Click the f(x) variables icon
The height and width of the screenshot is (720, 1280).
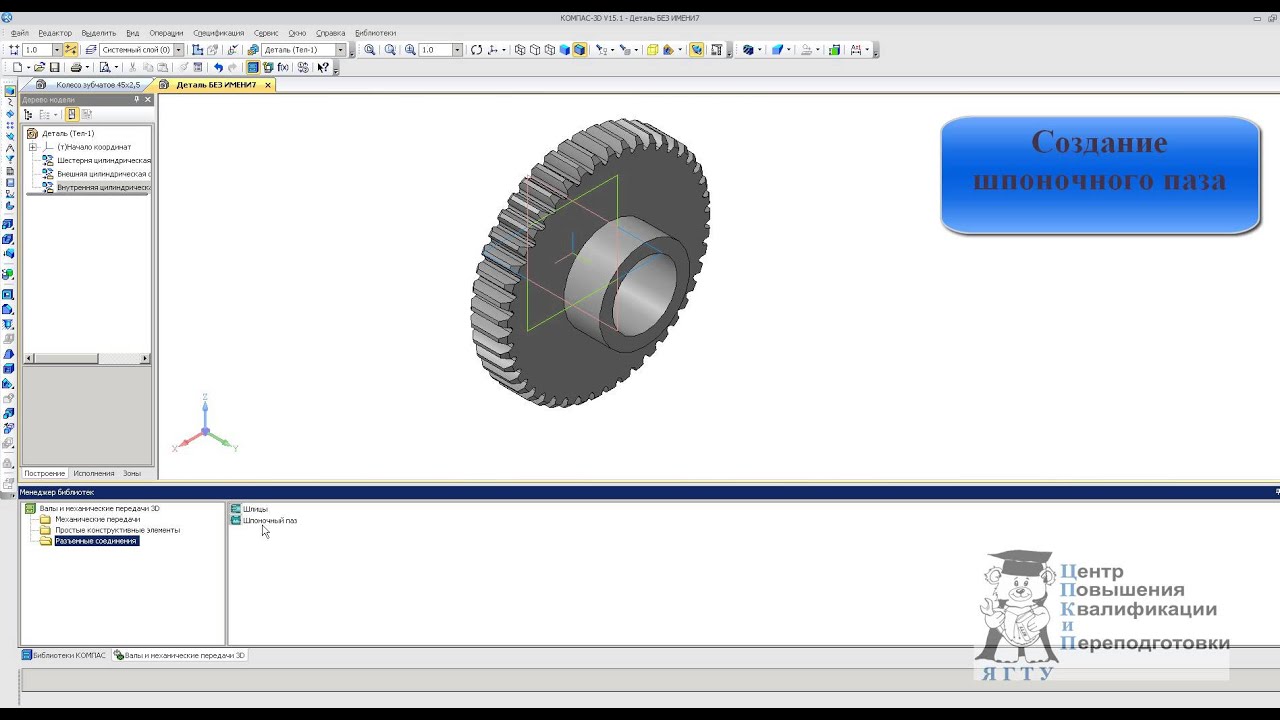(283, 67)
